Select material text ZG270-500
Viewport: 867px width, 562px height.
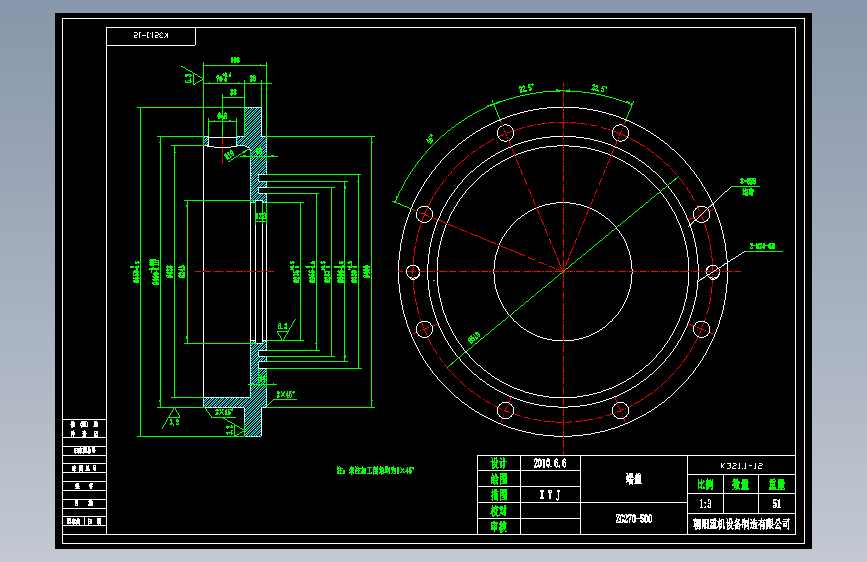pos(634,519)
